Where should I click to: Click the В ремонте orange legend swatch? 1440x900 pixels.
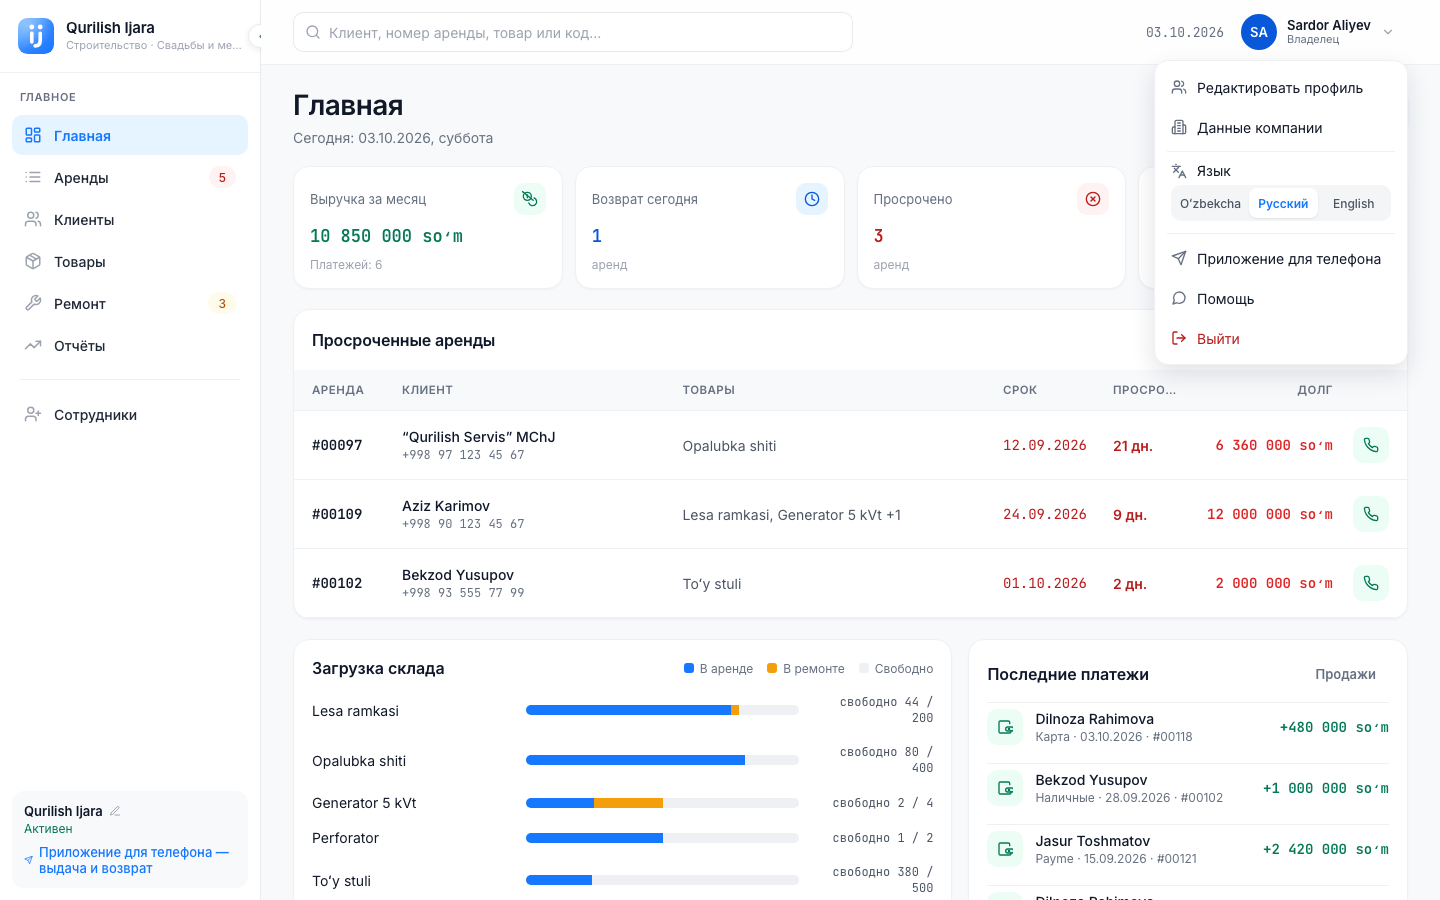772,668
